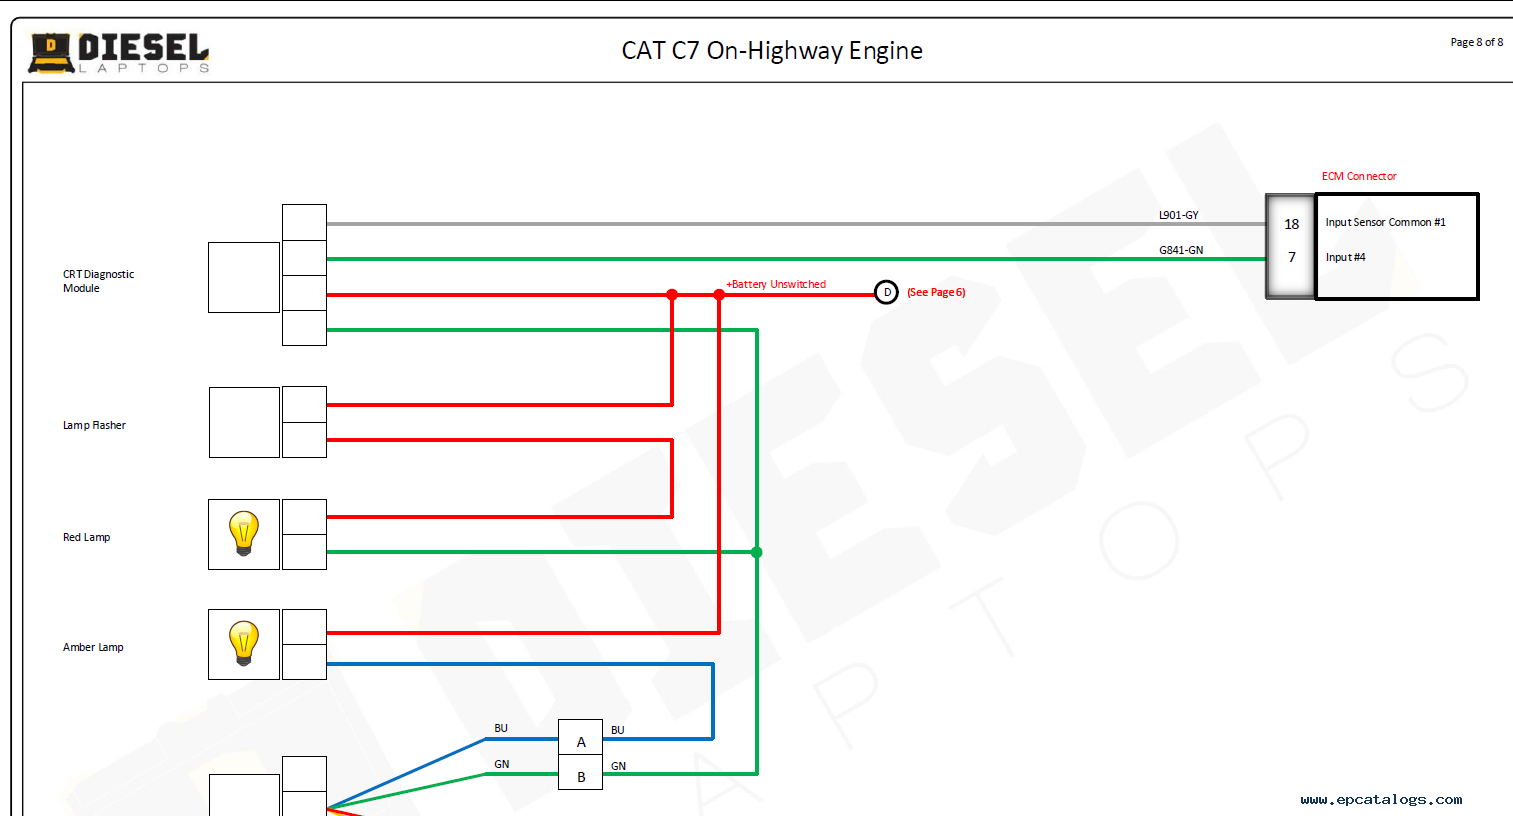Click the "+Battery Unswitched" label
The width and height of the screenshot is (1513, 816).
[776, 284]
